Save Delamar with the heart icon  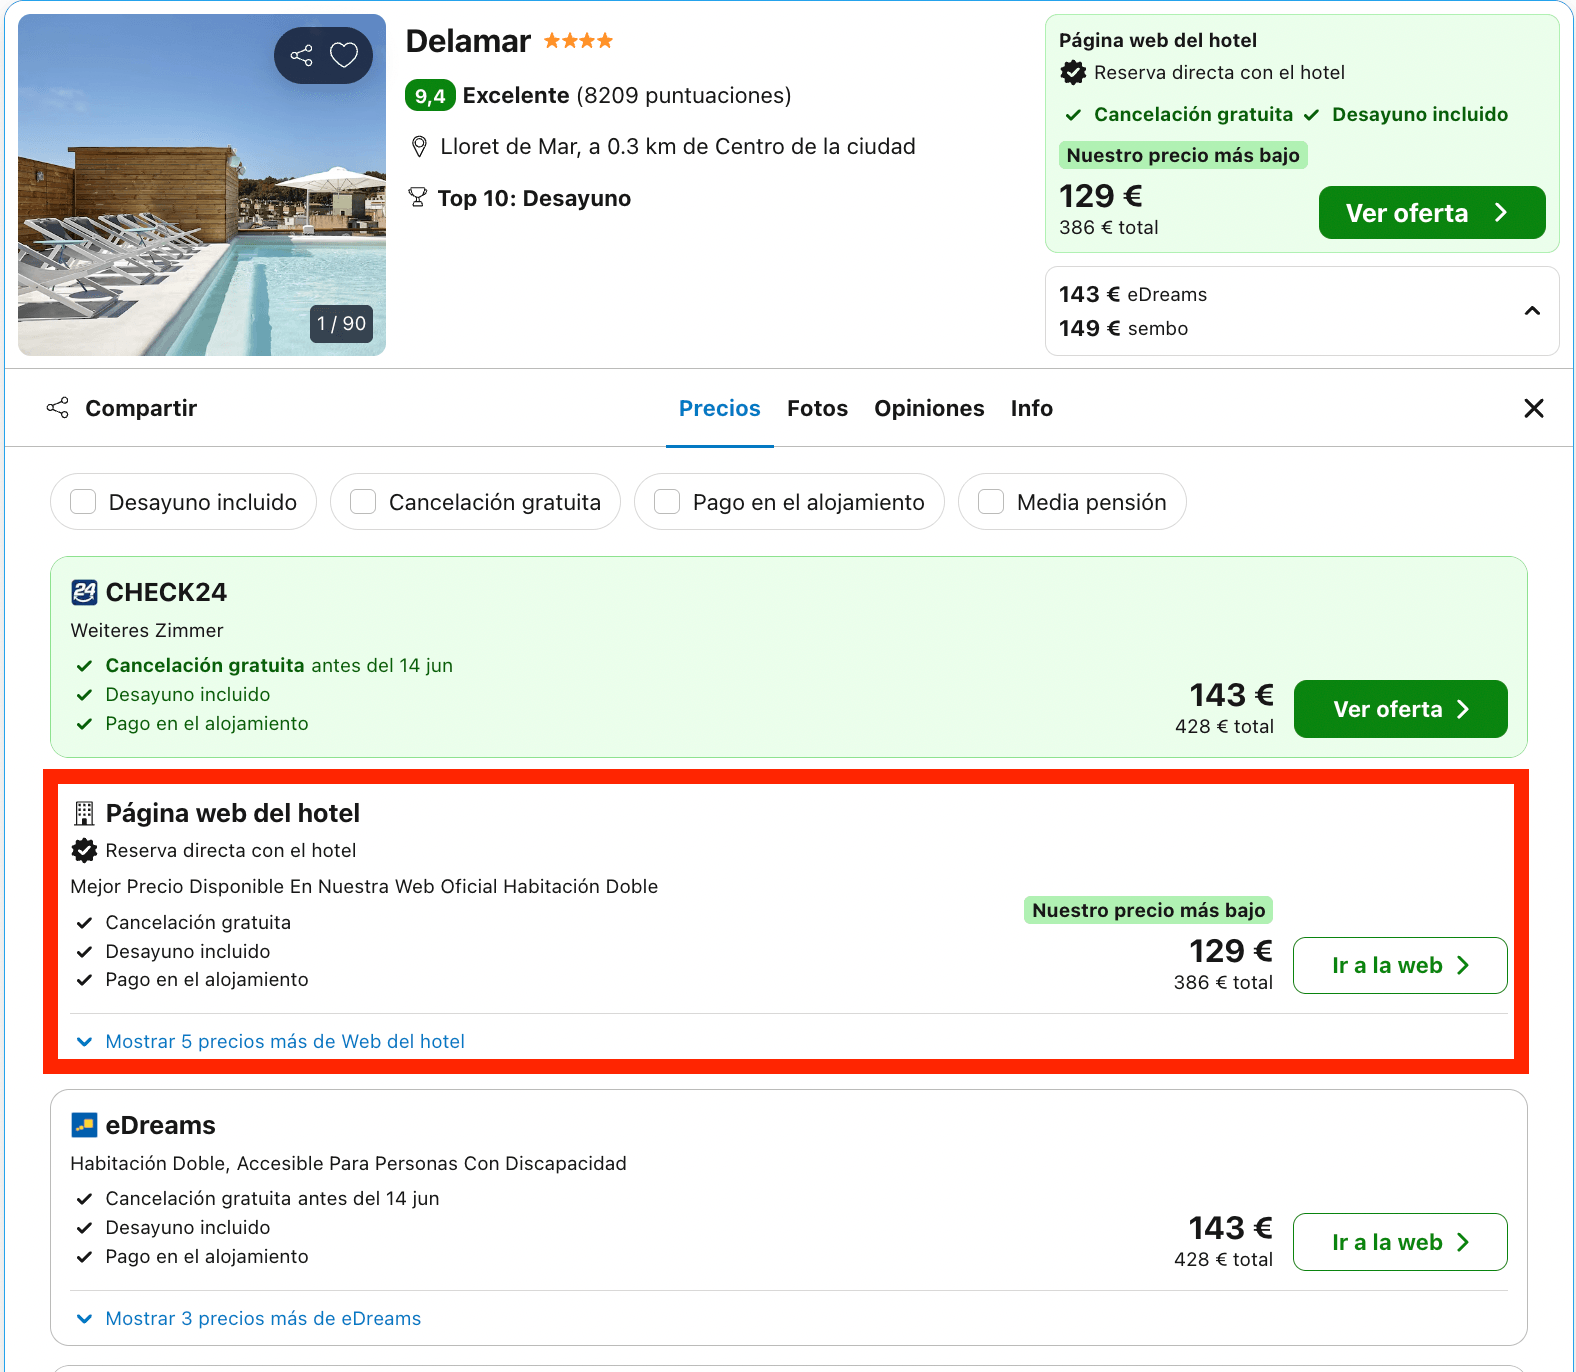(x=344, y=55)
